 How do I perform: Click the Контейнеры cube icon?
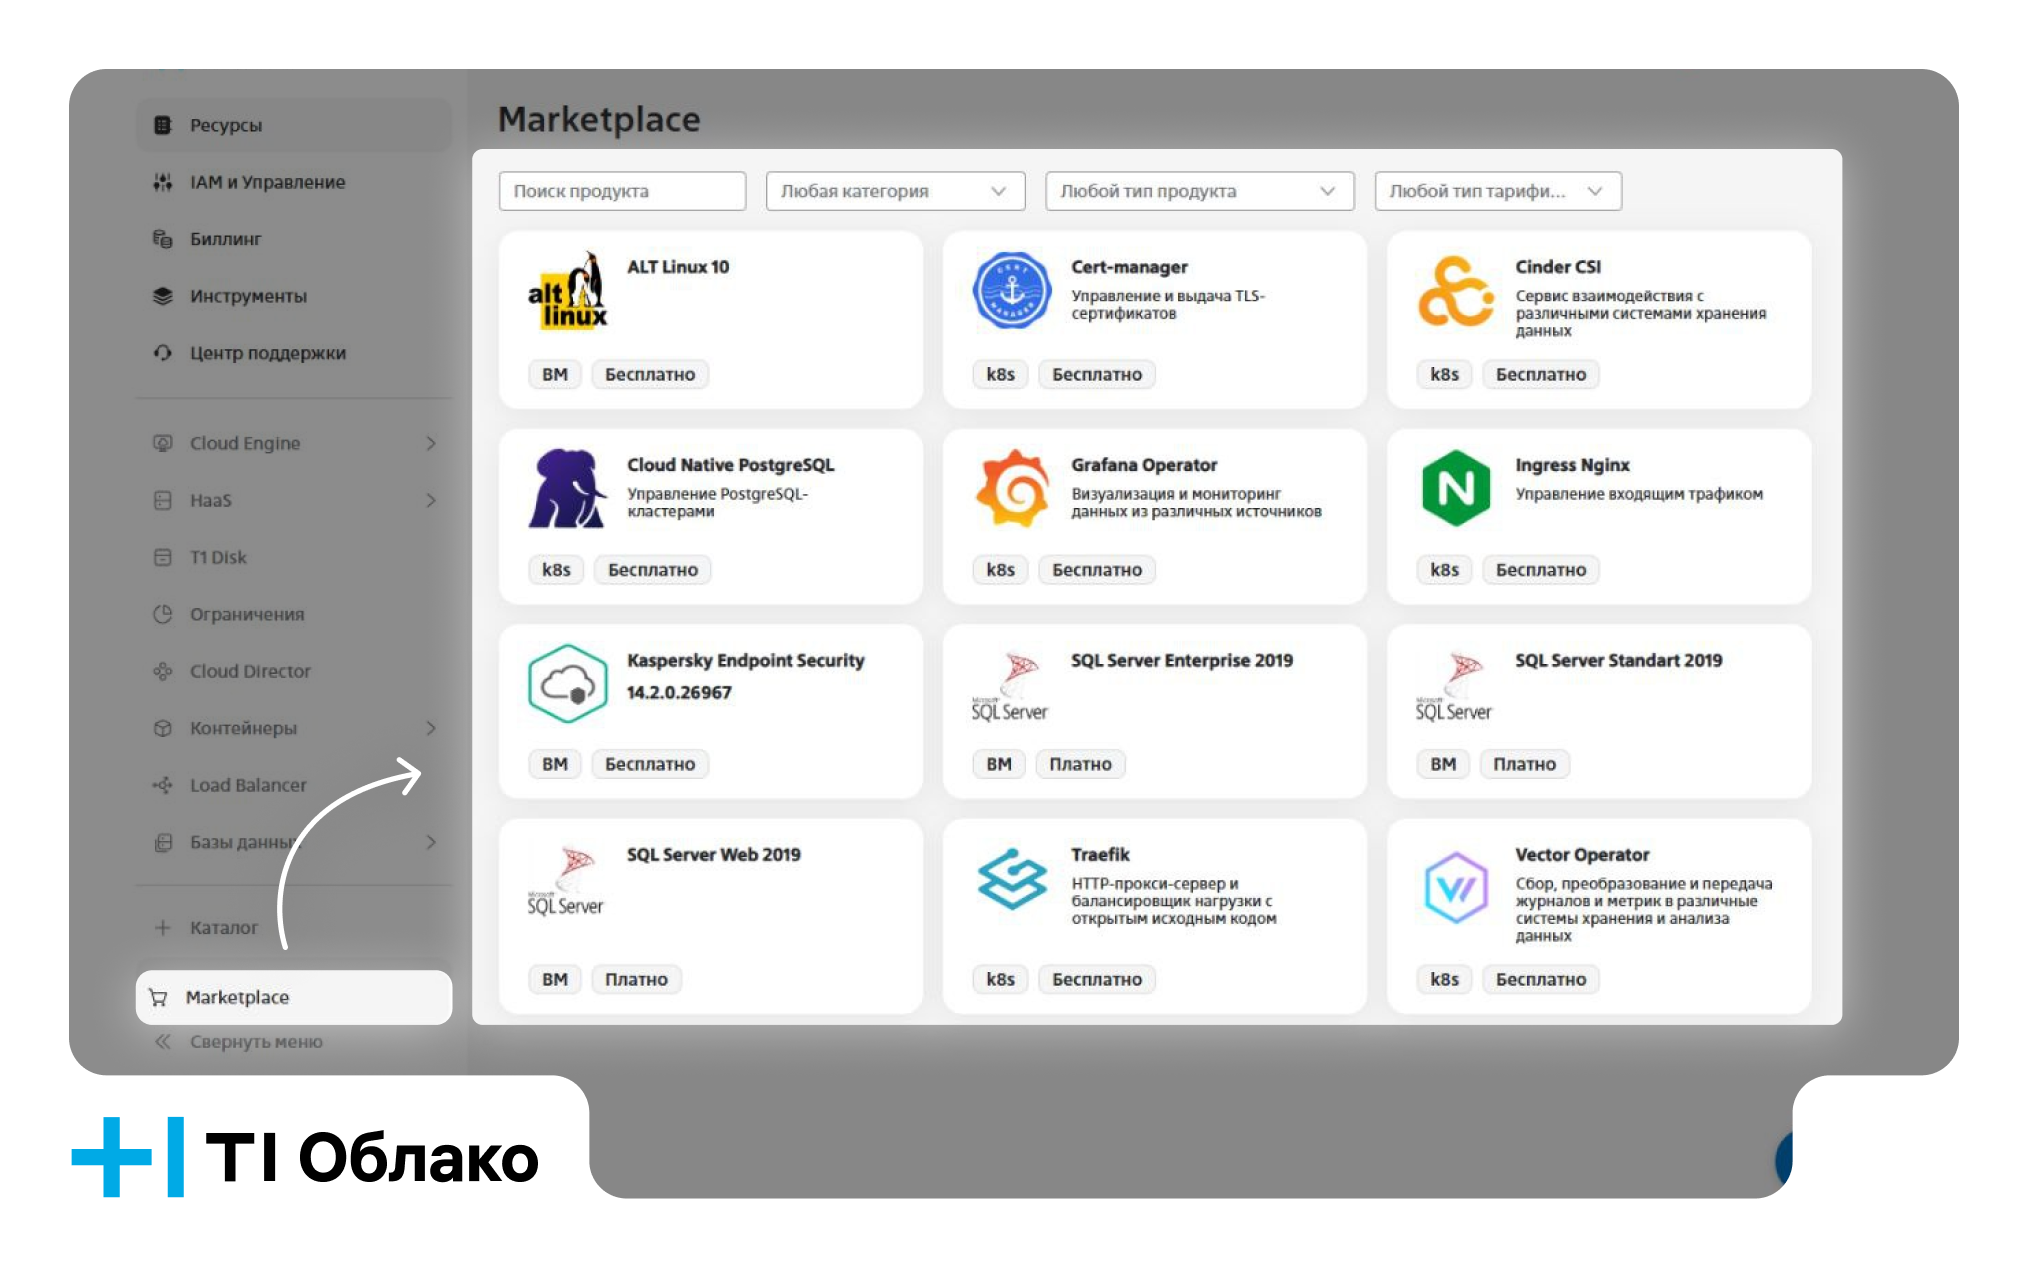tap(162, 728)
